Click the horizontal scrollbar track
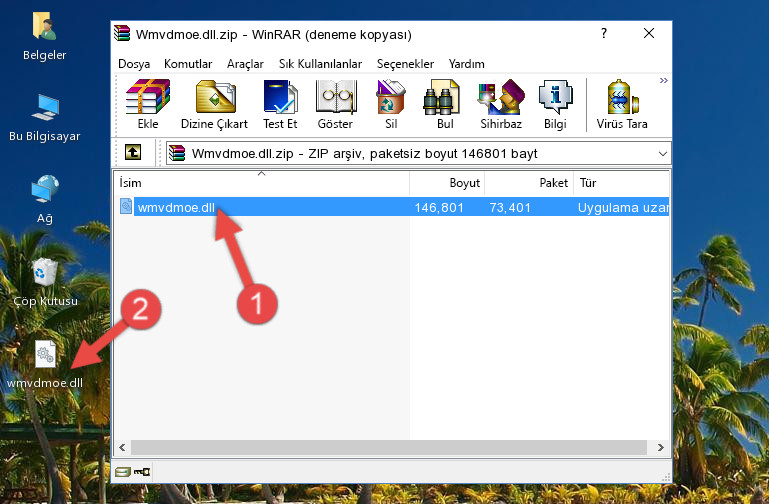Image resolution: width=769 pixels, height=504 pixels. coord(388,447)
